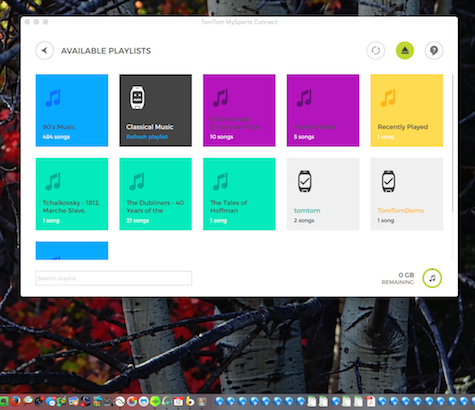Image resolution: width=475 pixels, height=410 pixels.
Task: Click the playlist grid vertical scrollbar
Action: (452, 143)
